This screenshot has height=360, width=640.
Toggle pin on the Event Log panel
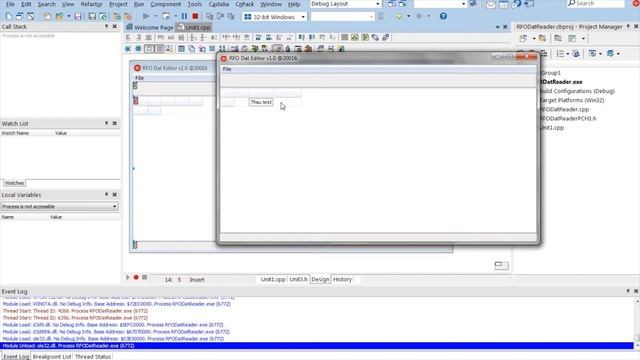click(628, 291)
